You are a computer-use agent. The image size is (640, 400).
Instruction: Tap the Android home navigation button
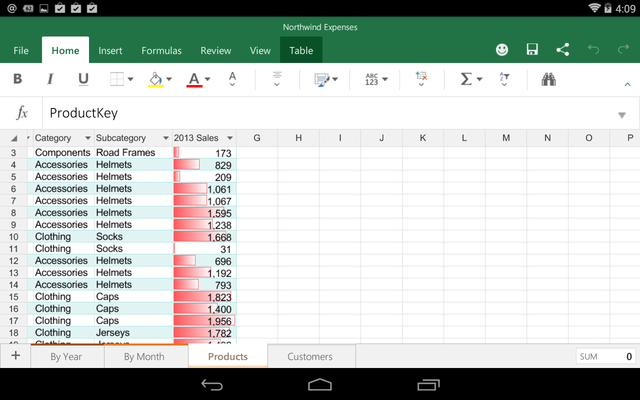[x=320, y=384]
